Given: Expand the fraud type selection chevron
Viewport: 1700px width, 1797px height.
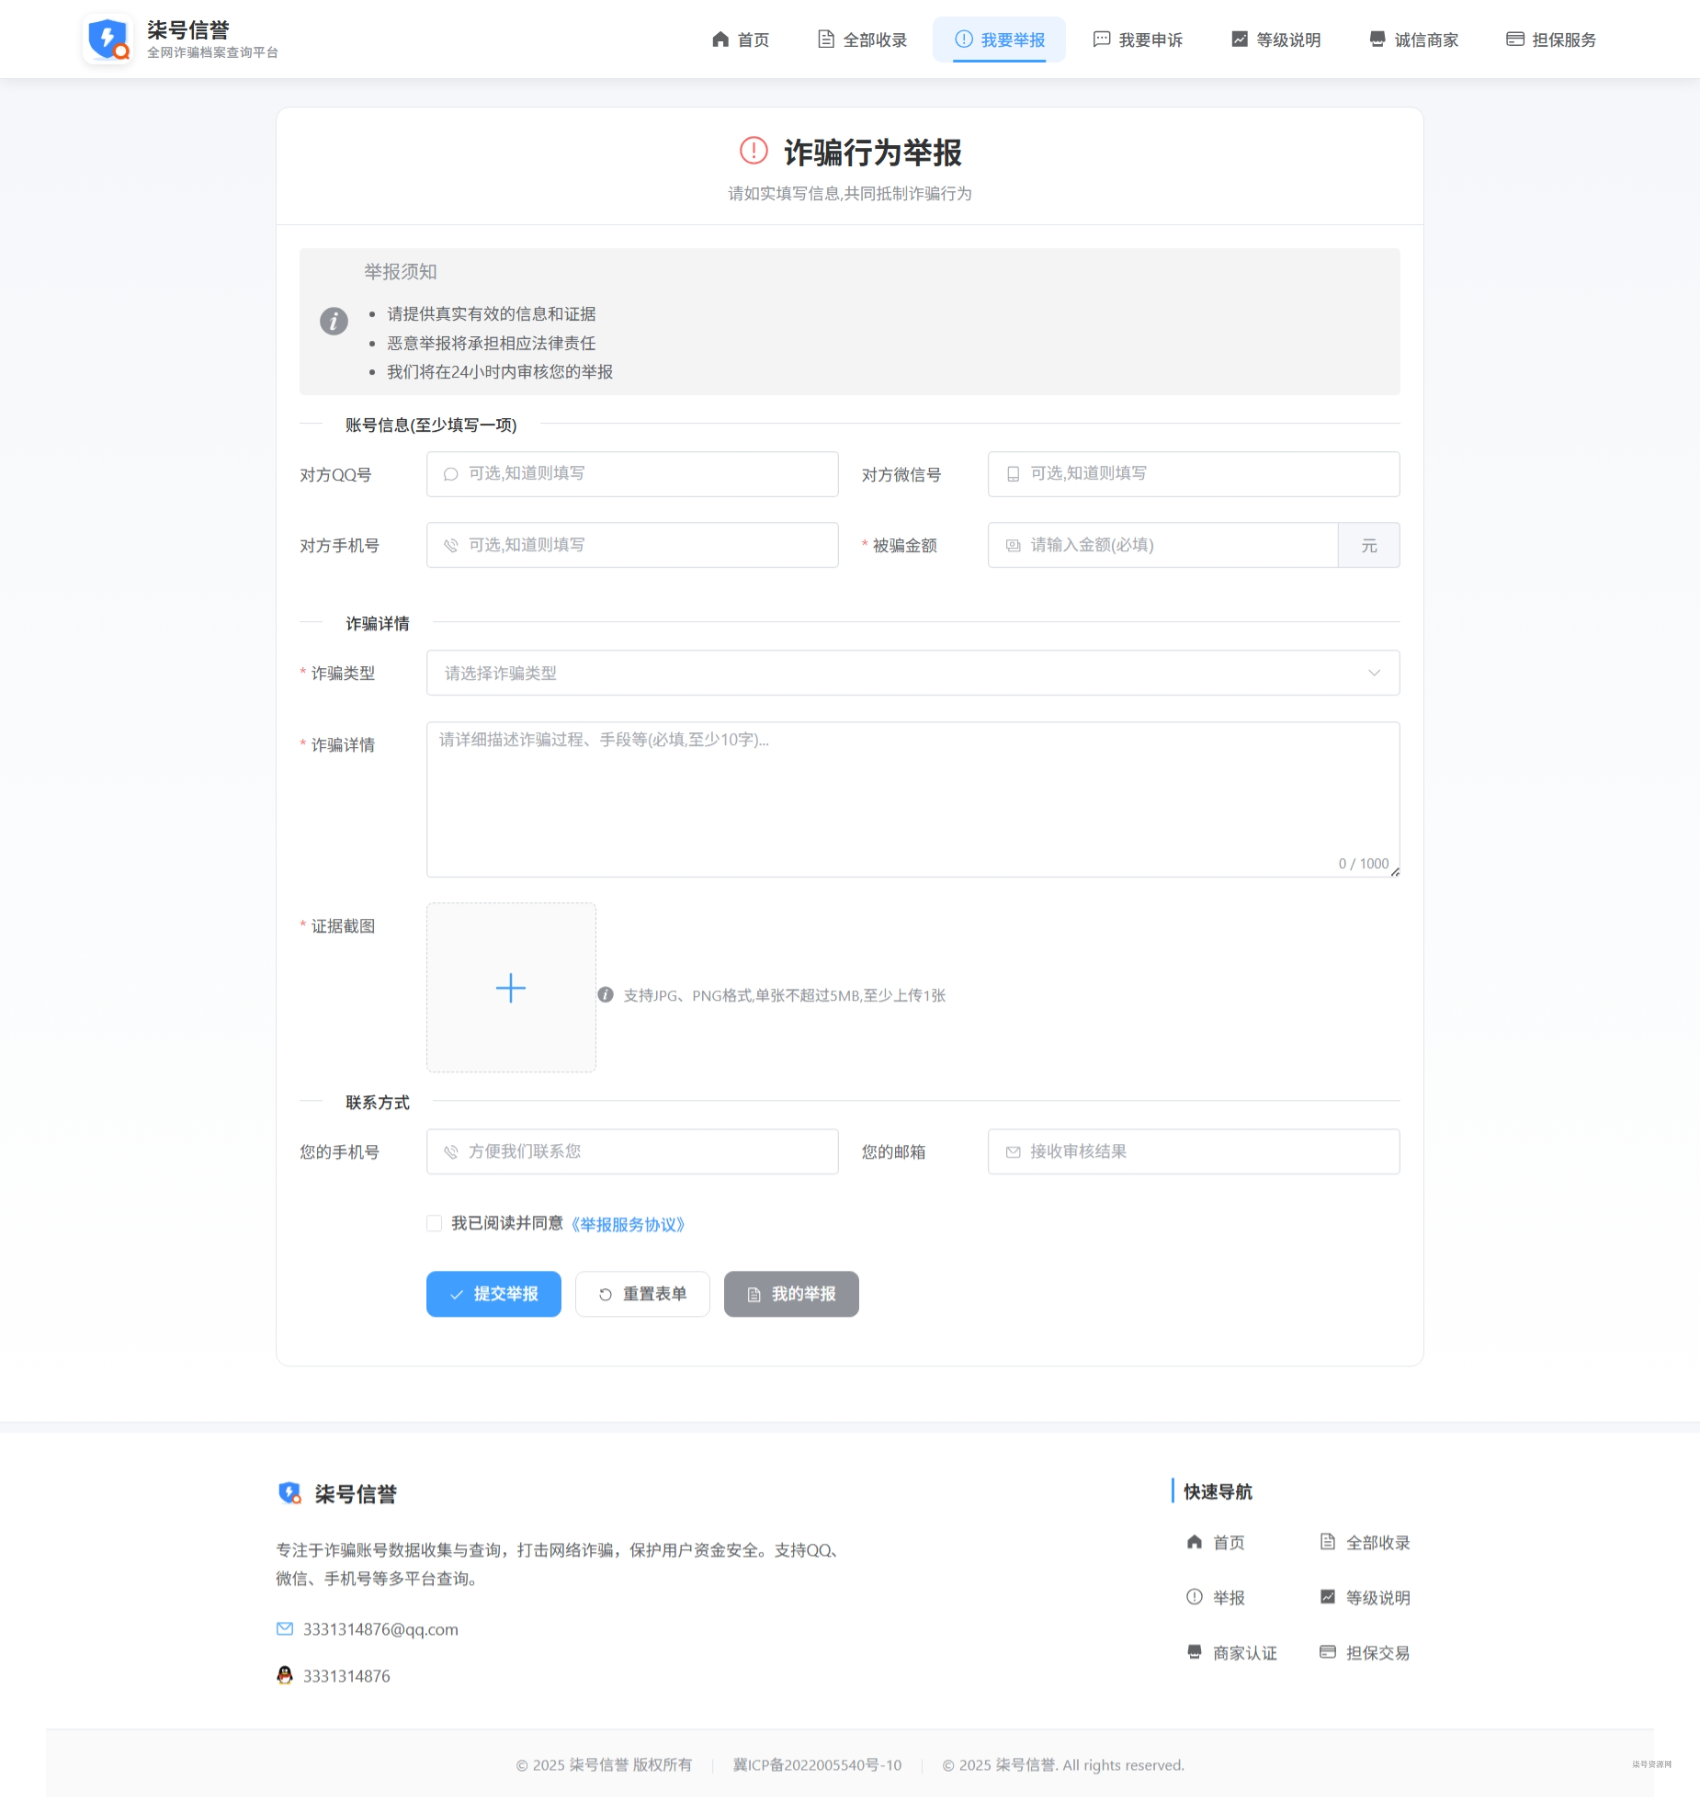Looking at the screenshot, I should (1374, 673).
